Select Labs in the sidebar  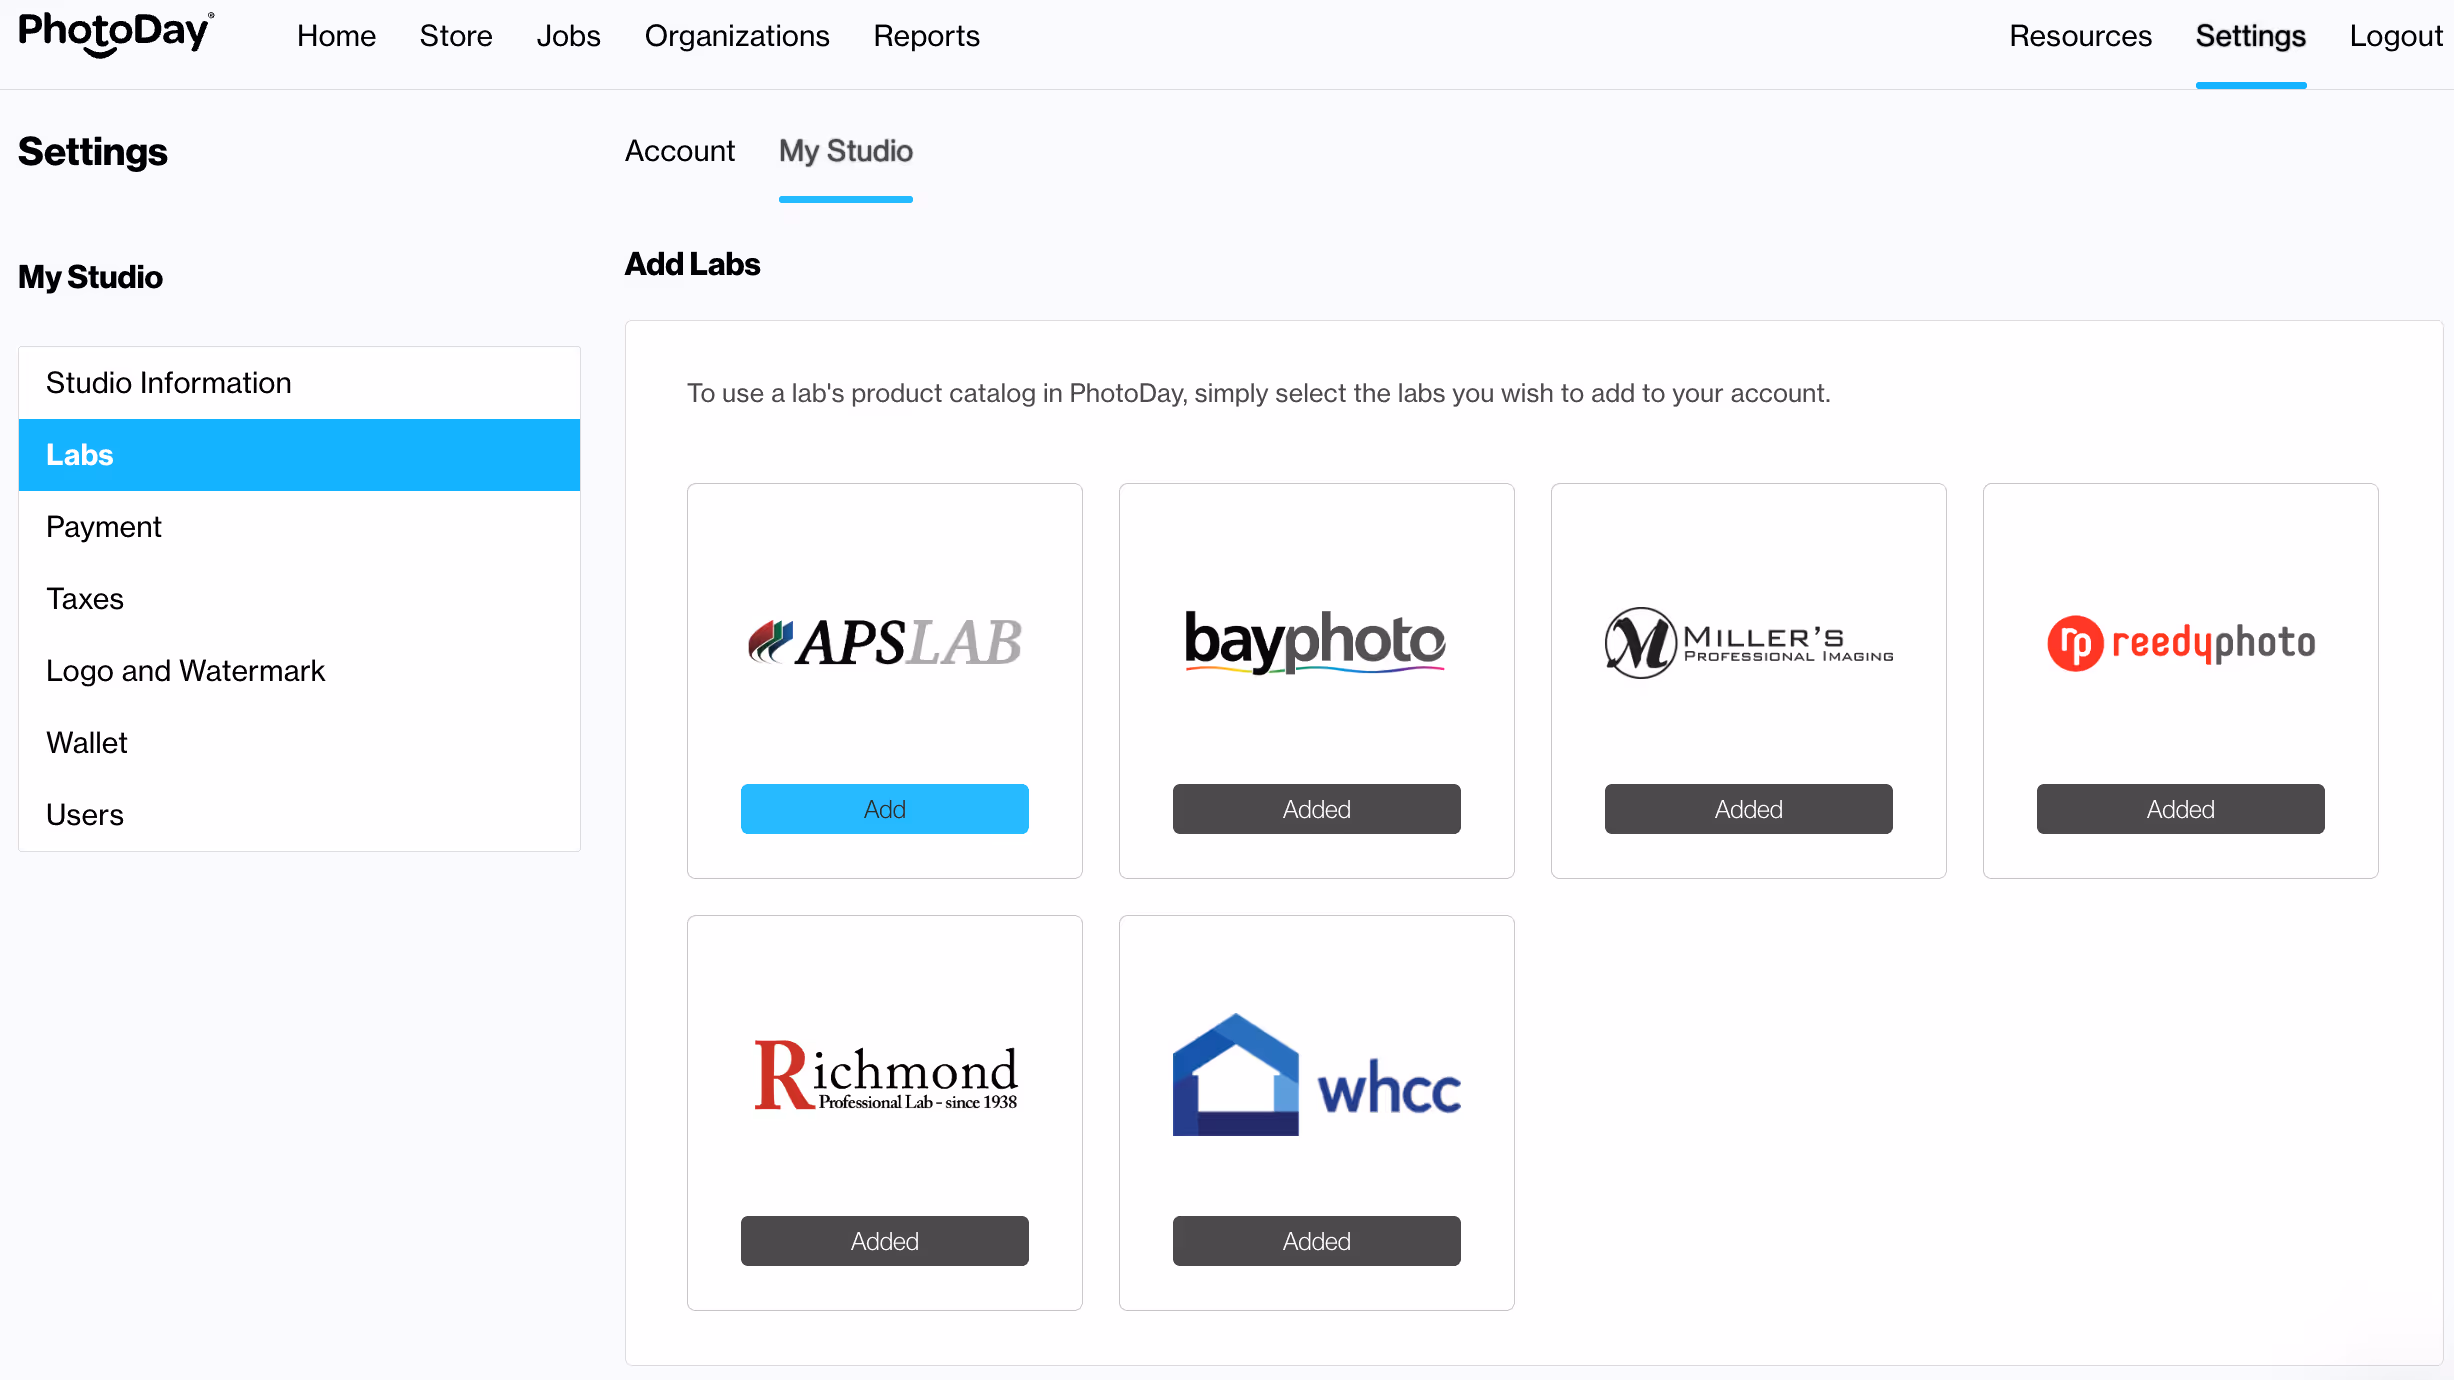coord(299,455)
